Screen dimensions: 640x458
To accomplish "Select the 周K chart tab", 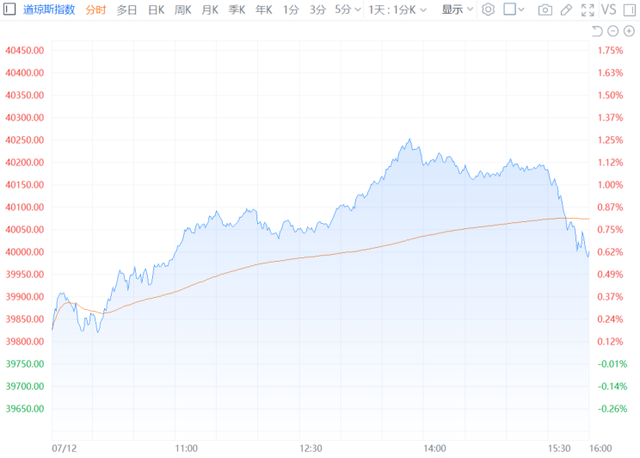I will tap(183, 10).
